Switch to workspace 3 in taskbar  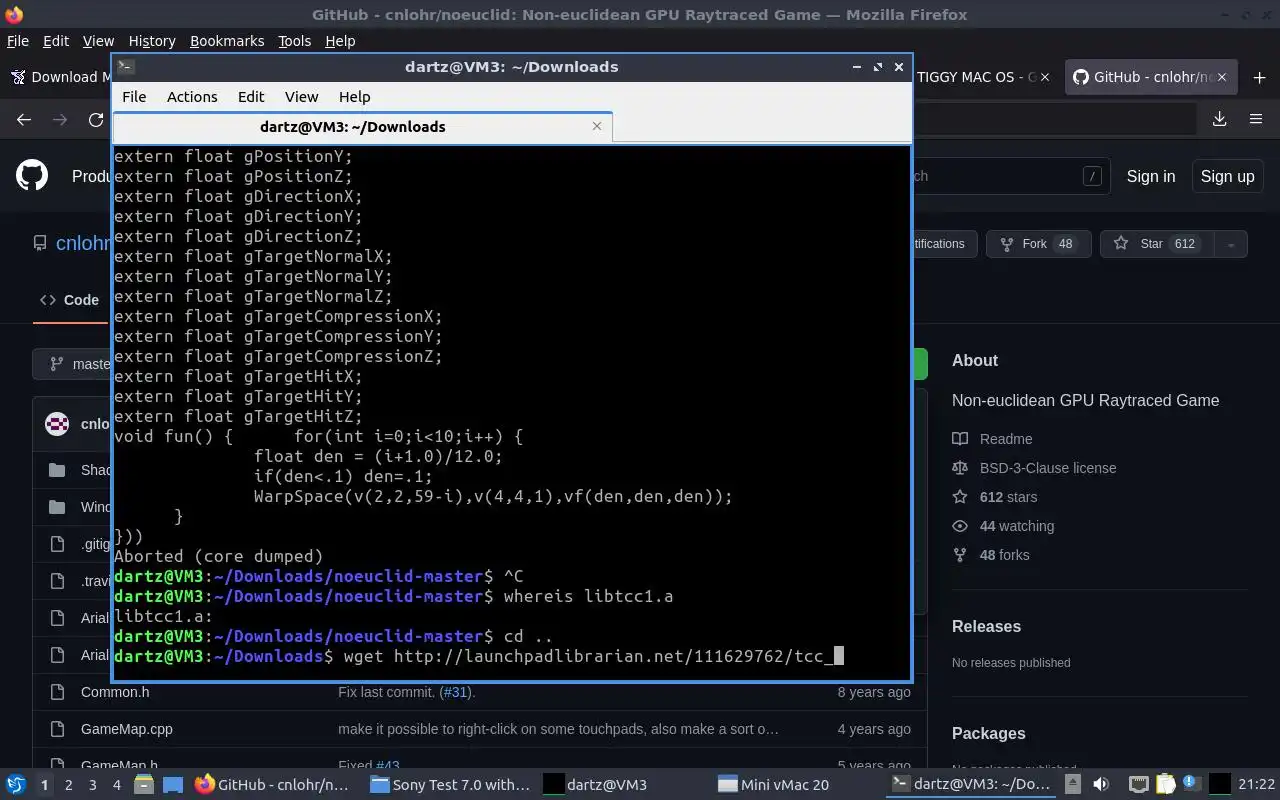click(93, 785)
